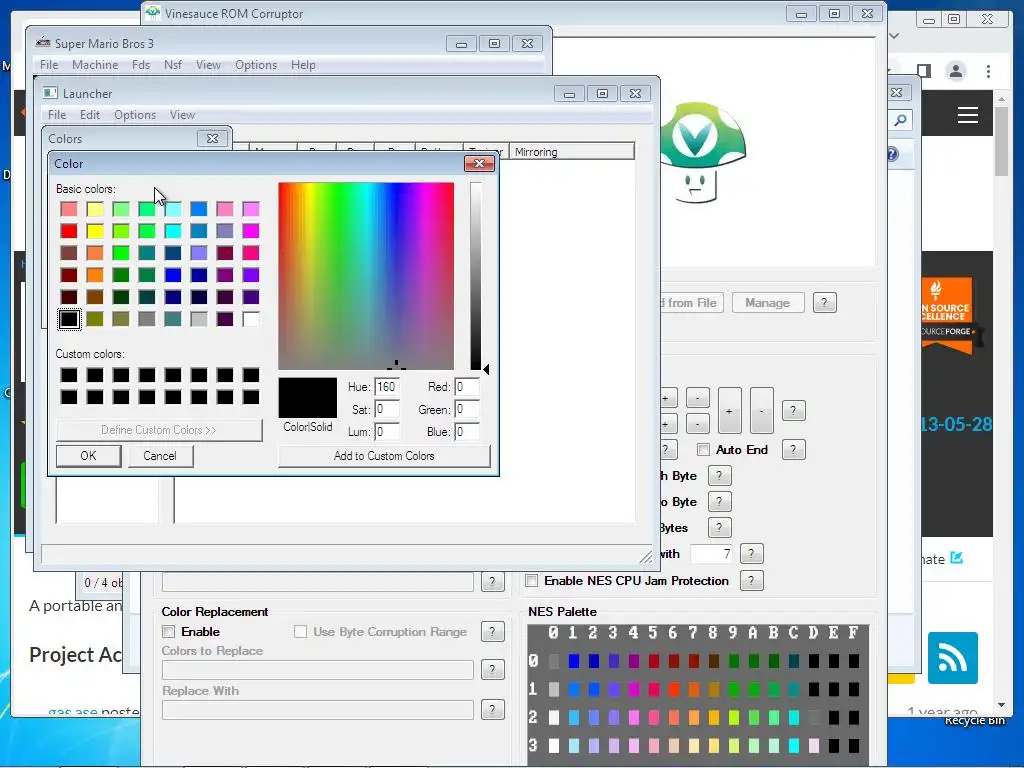Click the field containing value 7

pyautogui.click(x=712, y=554)
